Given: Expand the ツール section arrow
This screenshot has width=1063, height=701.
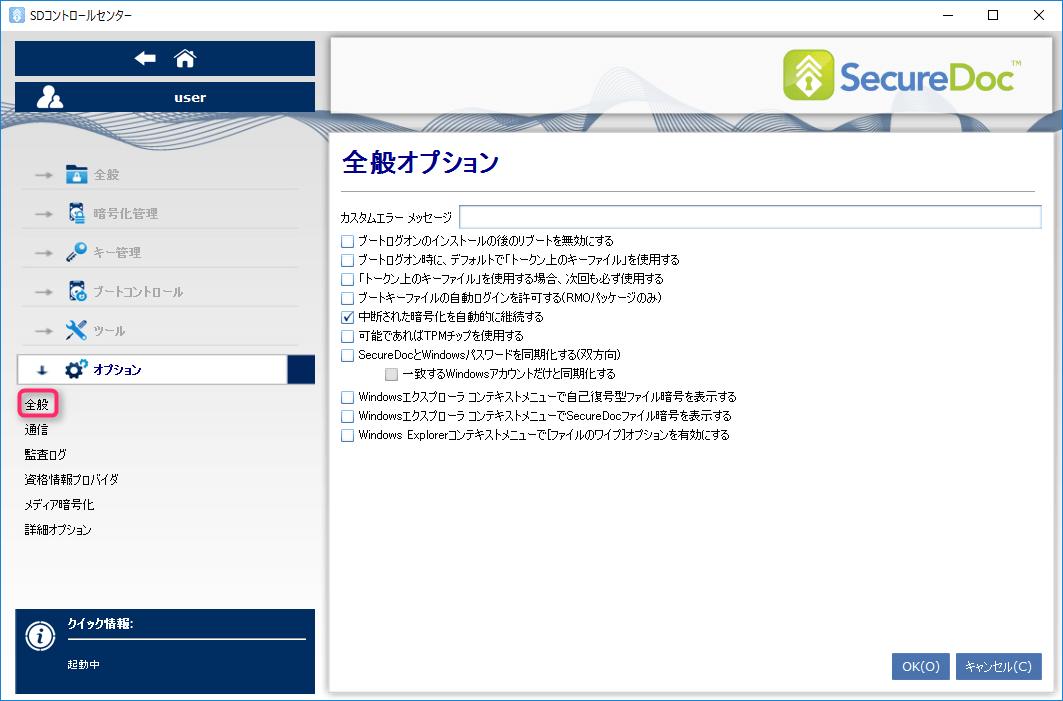Looking at the screenshot, I should (42, 331).
